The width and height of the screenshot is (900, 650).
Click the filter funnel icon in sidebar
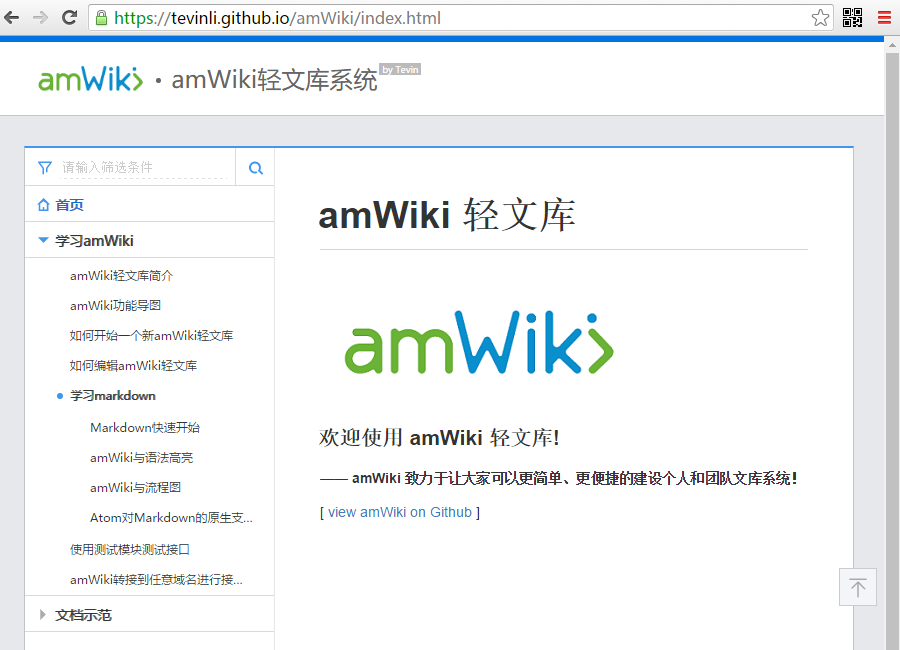coord(44,166)
